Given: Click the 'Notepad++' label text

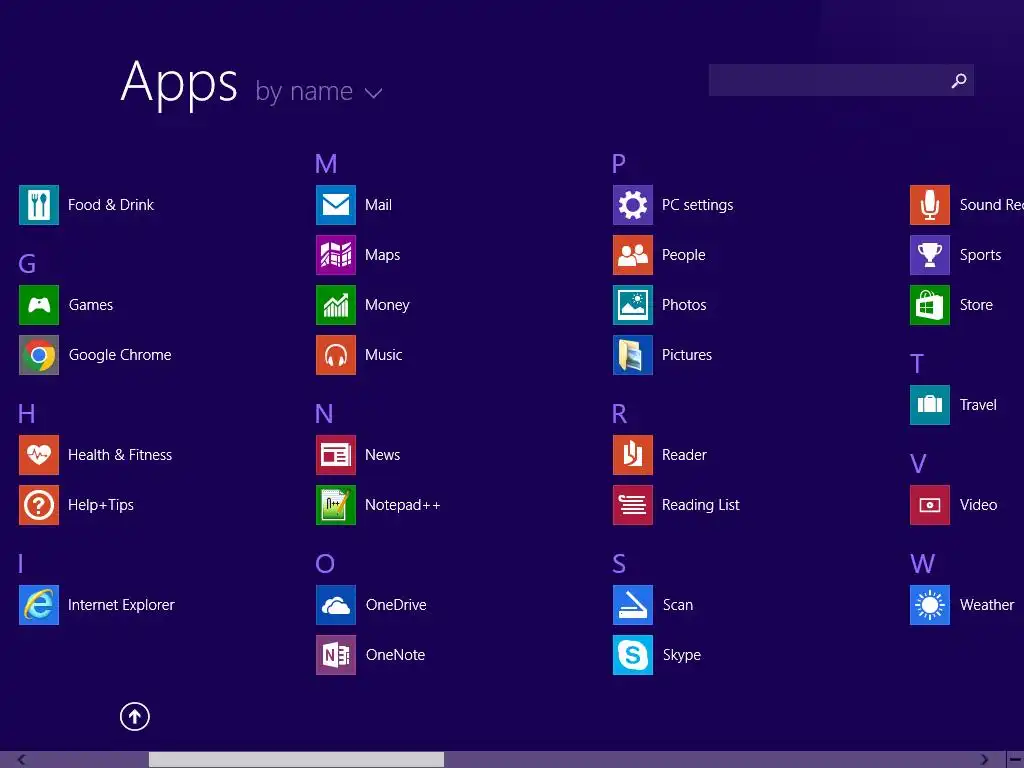Looking at the screenshot, I should click(402, 505).
